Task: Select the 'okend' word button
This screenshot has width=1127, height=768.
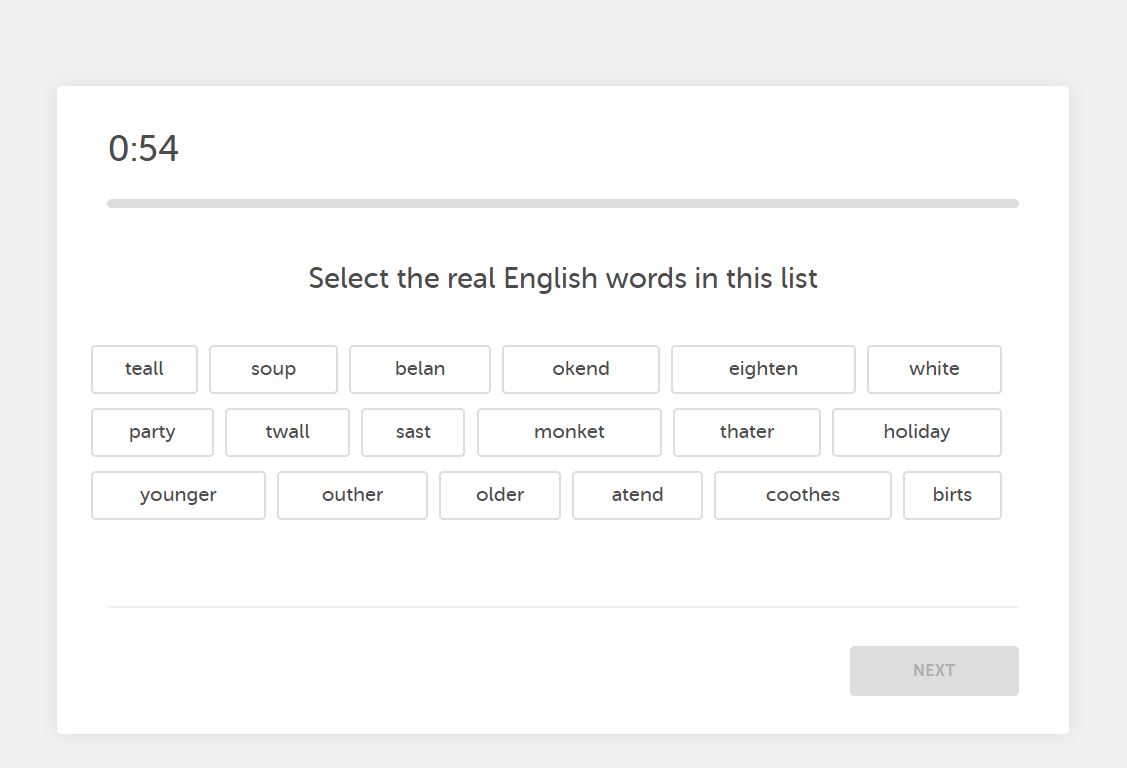Action: (x=580, y=369)
